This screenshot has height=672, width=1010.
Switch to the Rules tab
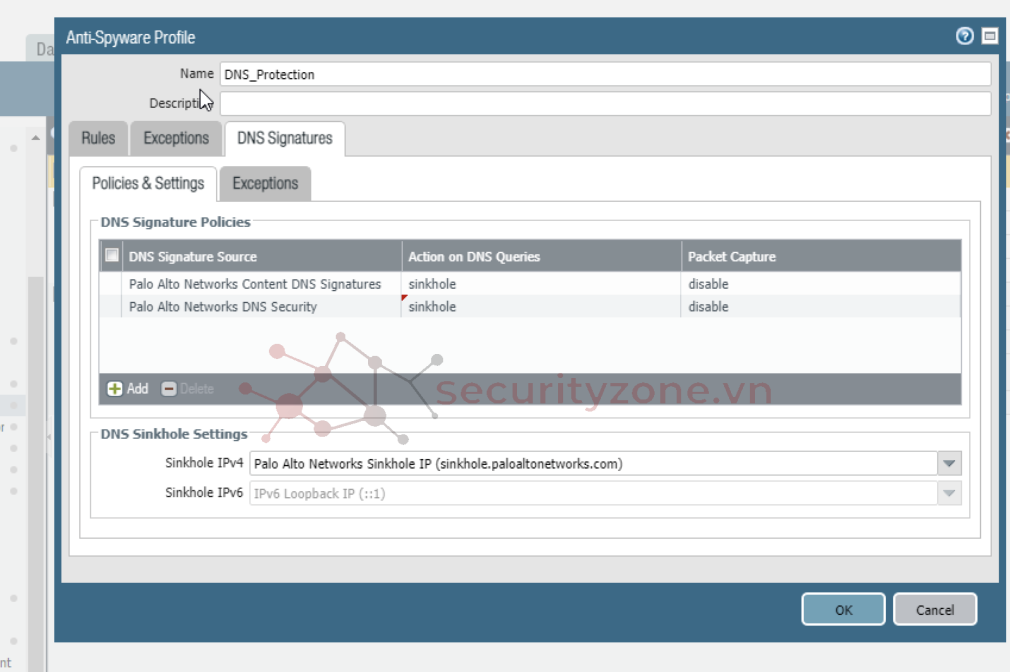tap(98, 138)
